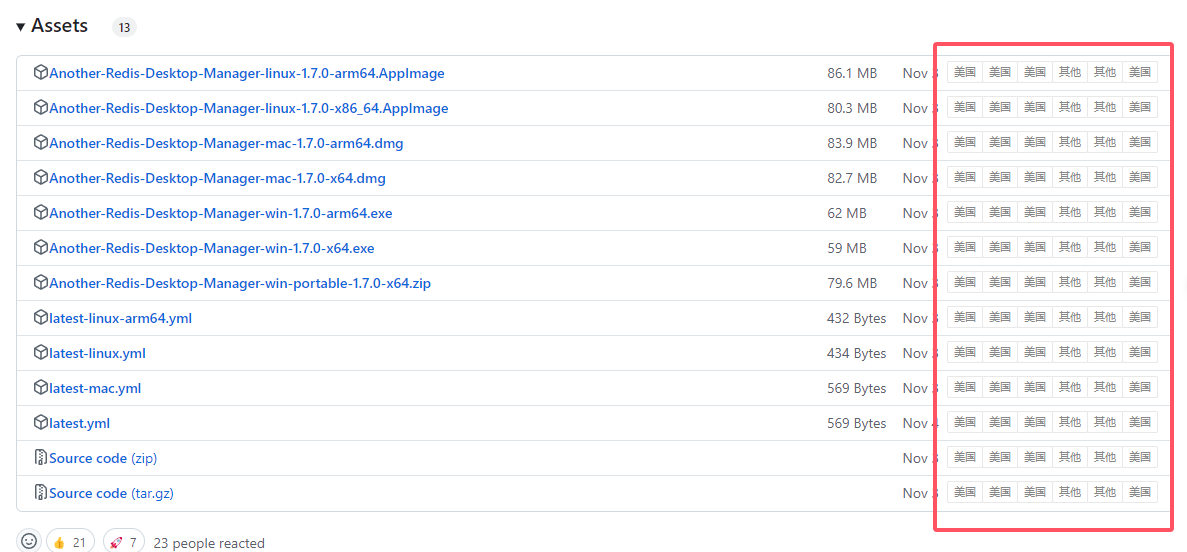Click the 432 Bytes file size
This screenshot has height=552, width=1187.
(857, 318)
